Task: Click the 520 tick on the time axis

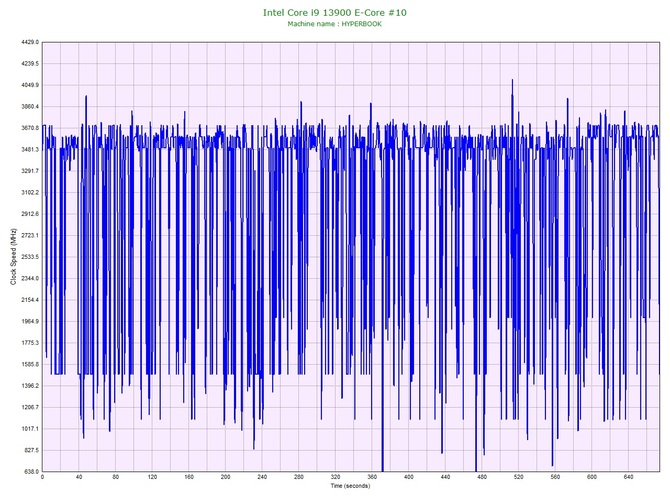Action: [x=519, y=477]
